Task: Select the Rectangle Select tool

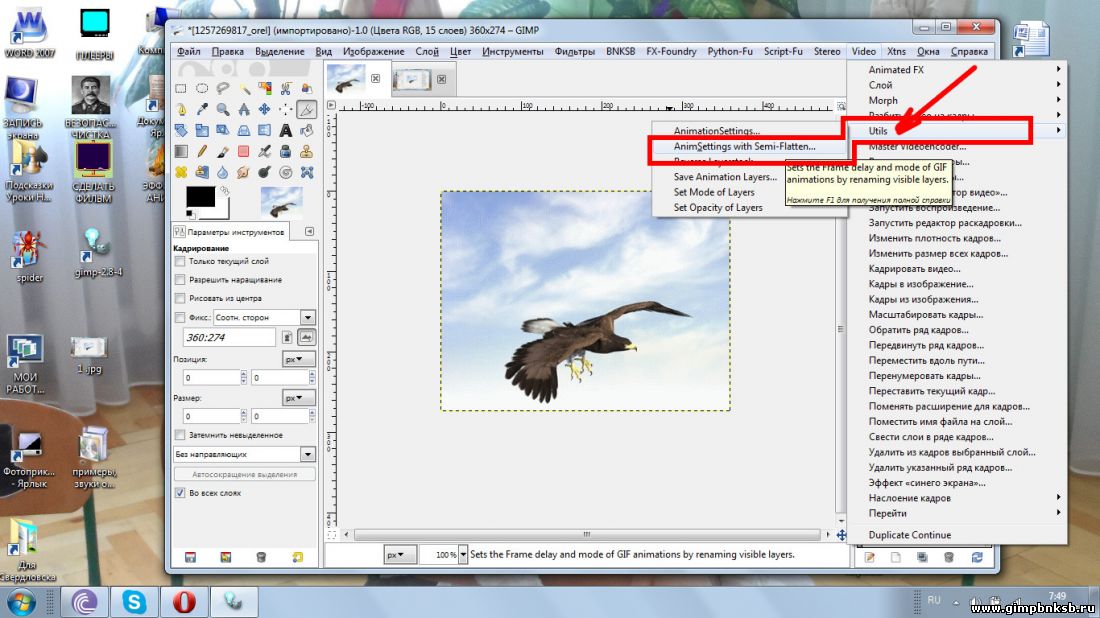Action: coord(182,88)
